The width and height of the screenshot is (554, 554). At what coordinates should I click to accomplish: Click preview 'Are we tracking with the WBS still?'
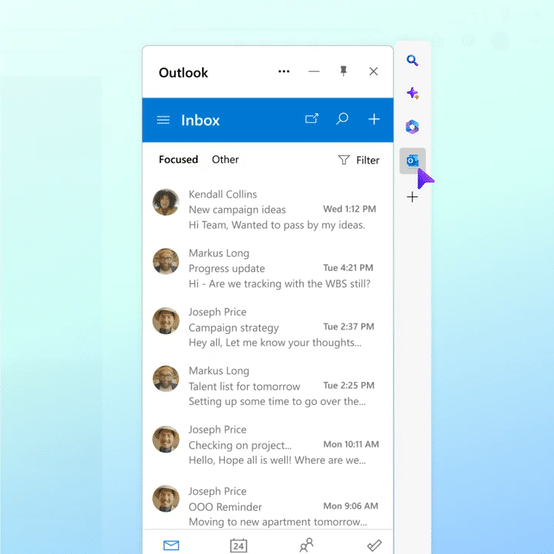[x=289, y=284]
